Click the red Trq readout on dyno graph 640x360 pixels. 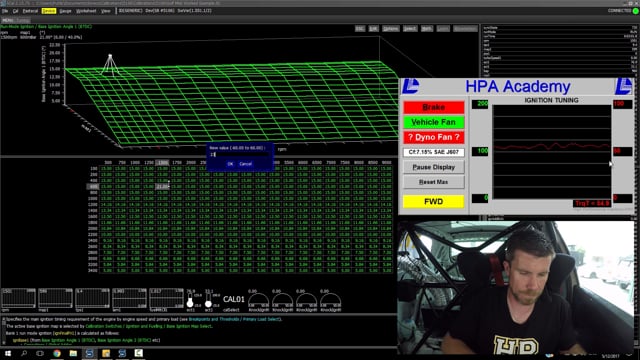pos(592,203)
